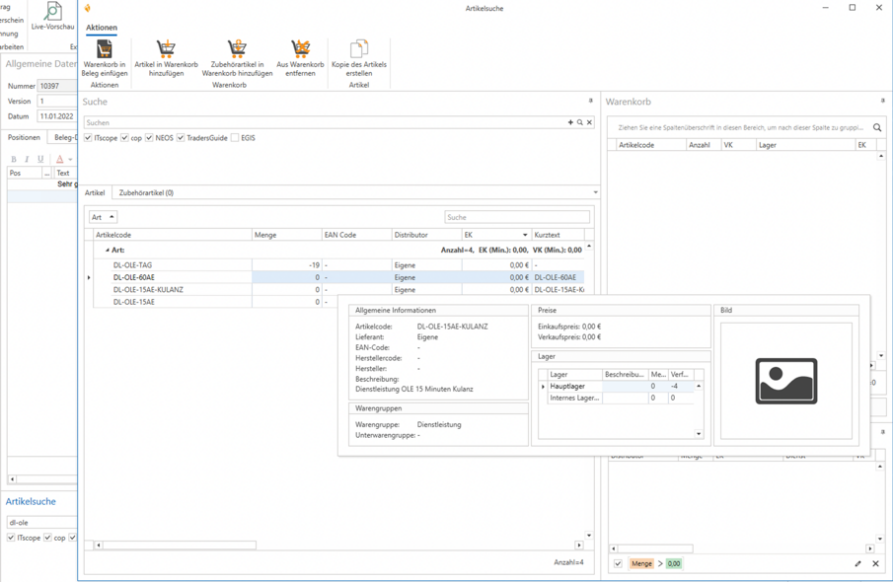
Task: Select the DL-OLE-TAG article row
Action: [x=133, y=264]
